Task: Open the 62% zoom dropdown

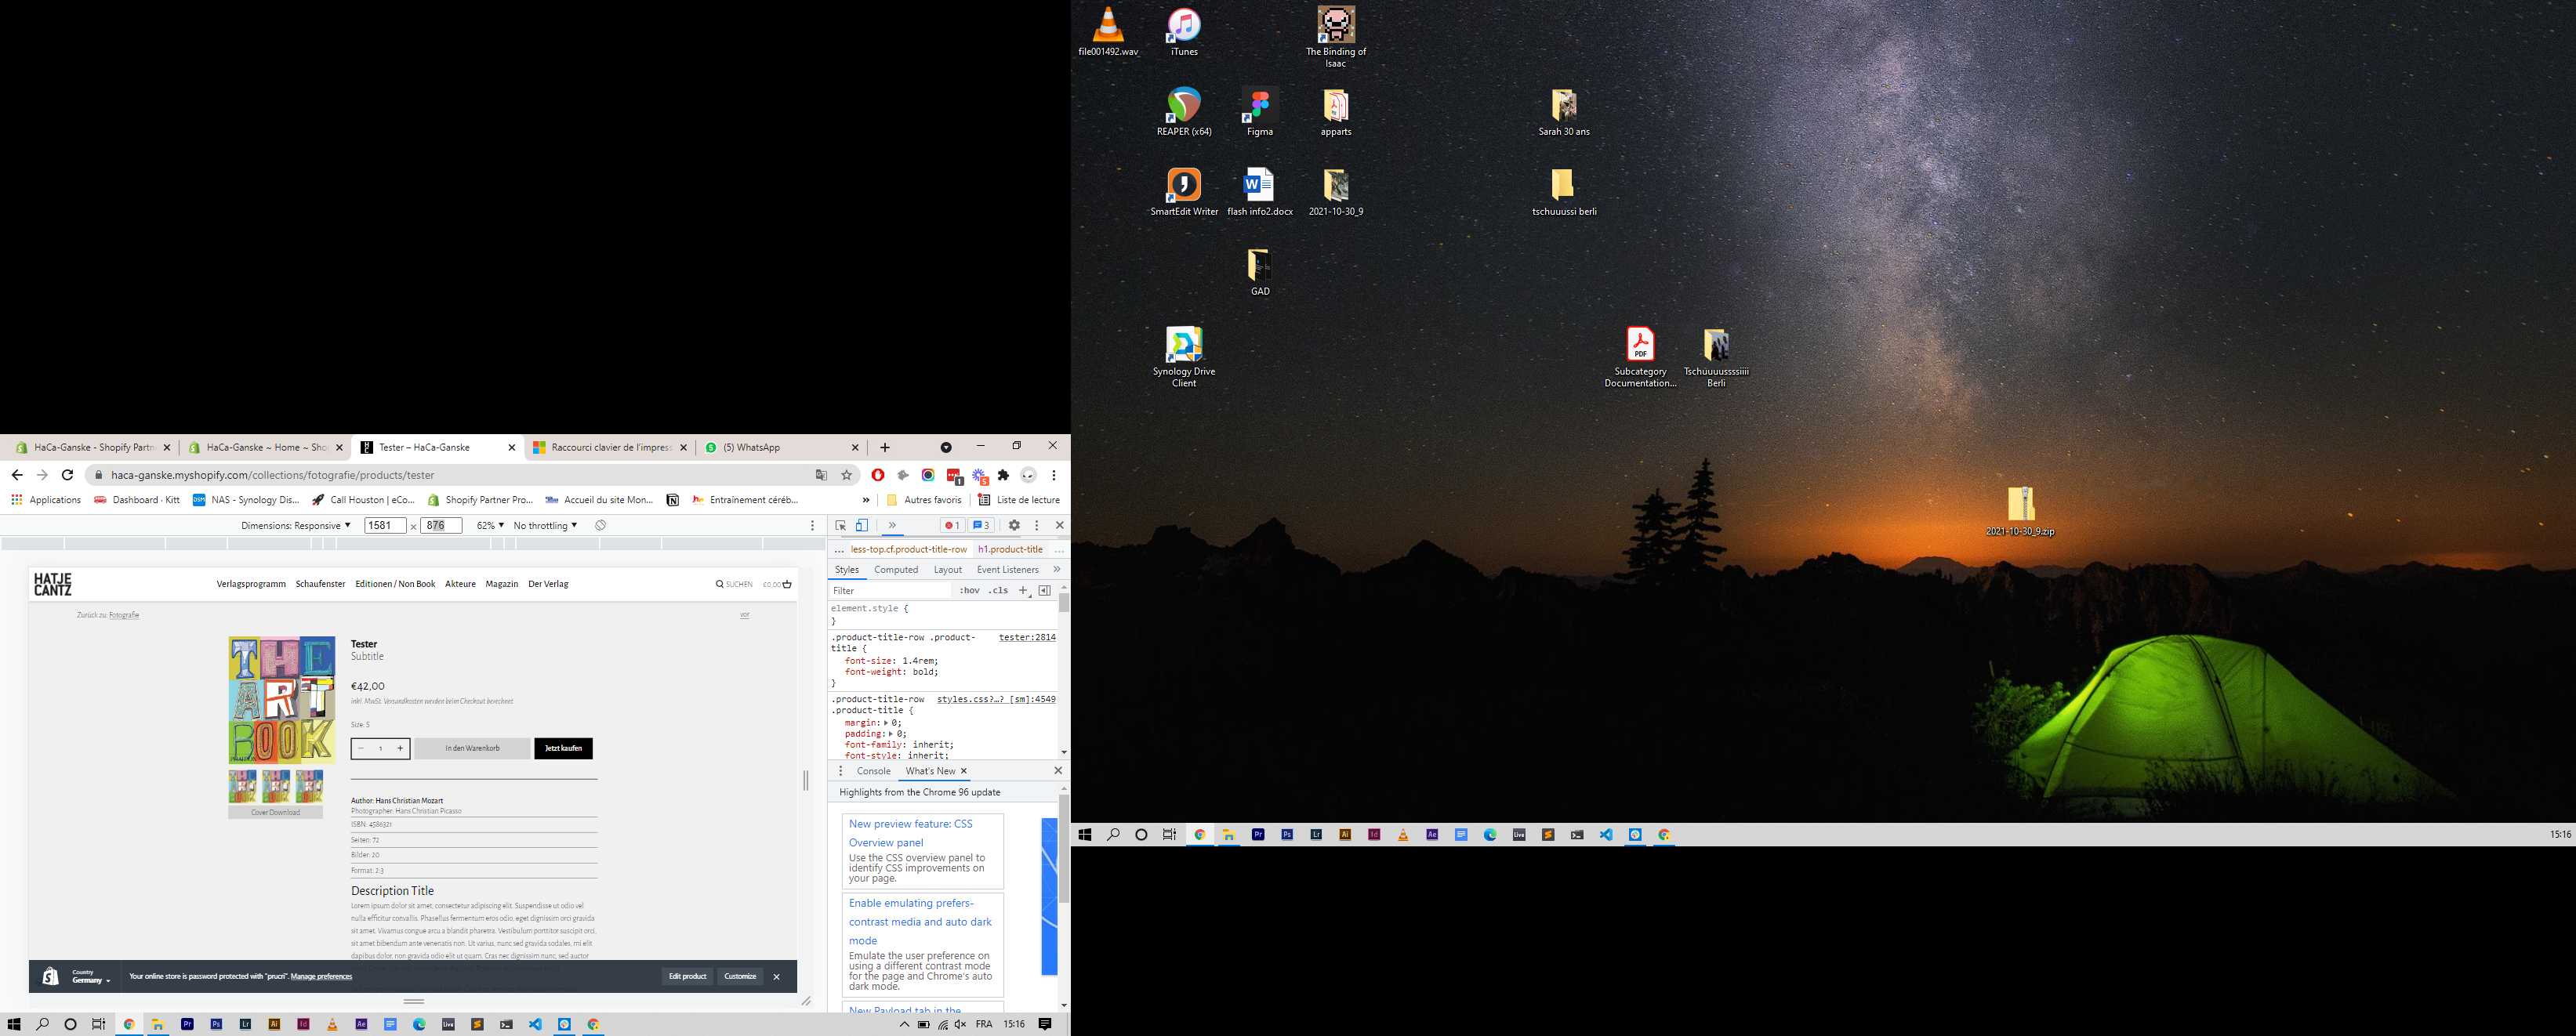Action: [490, 525]
